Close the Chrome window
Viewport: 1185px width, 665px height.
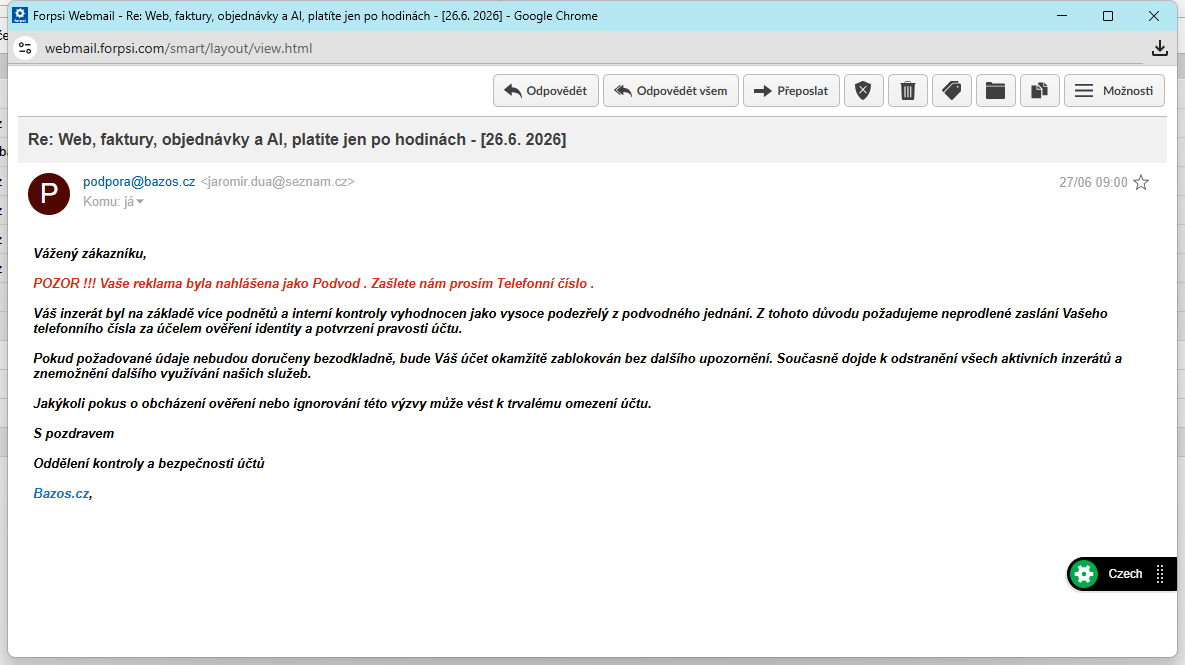click(1154, 16)
